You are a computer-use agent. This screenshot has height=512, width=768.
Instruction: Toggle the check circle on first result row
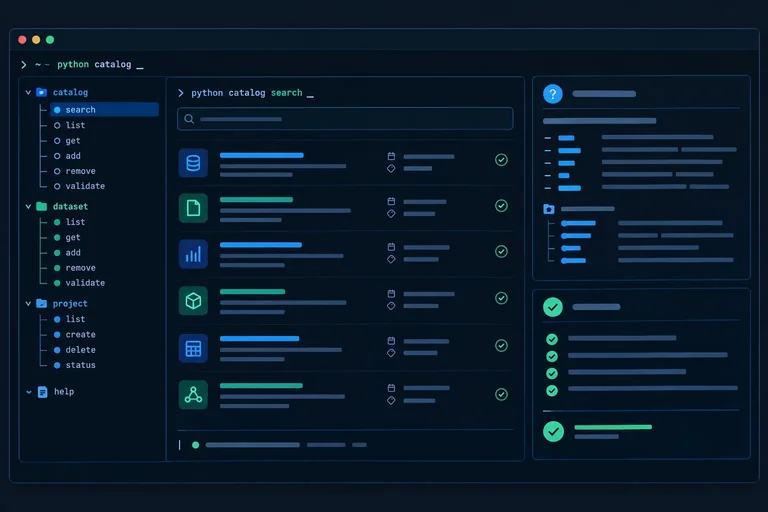coord(501,160)
